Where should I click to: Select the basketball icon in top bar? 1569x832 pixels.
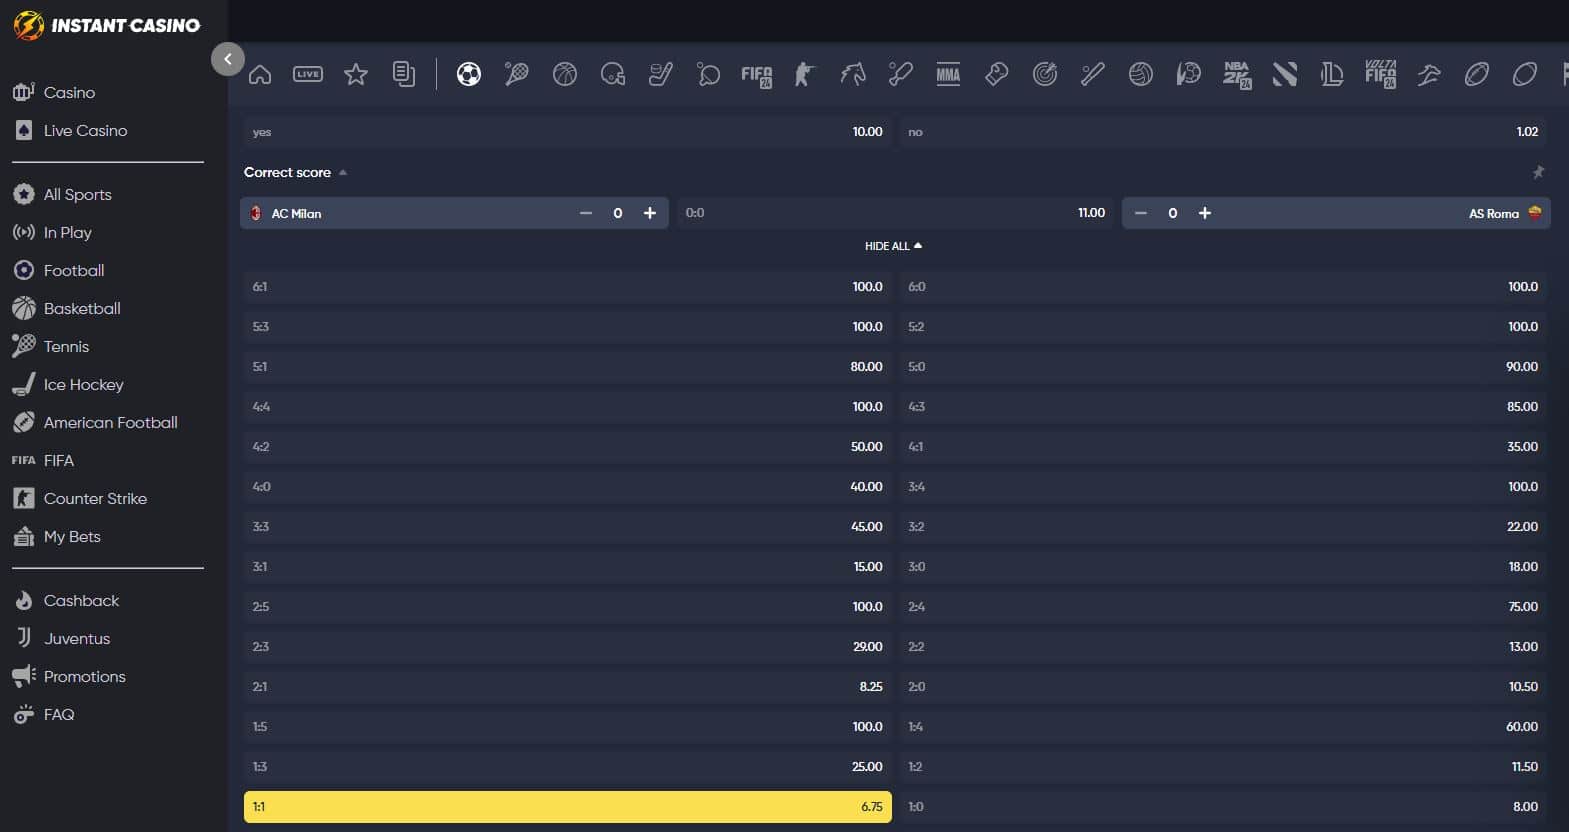pos(565,74)
